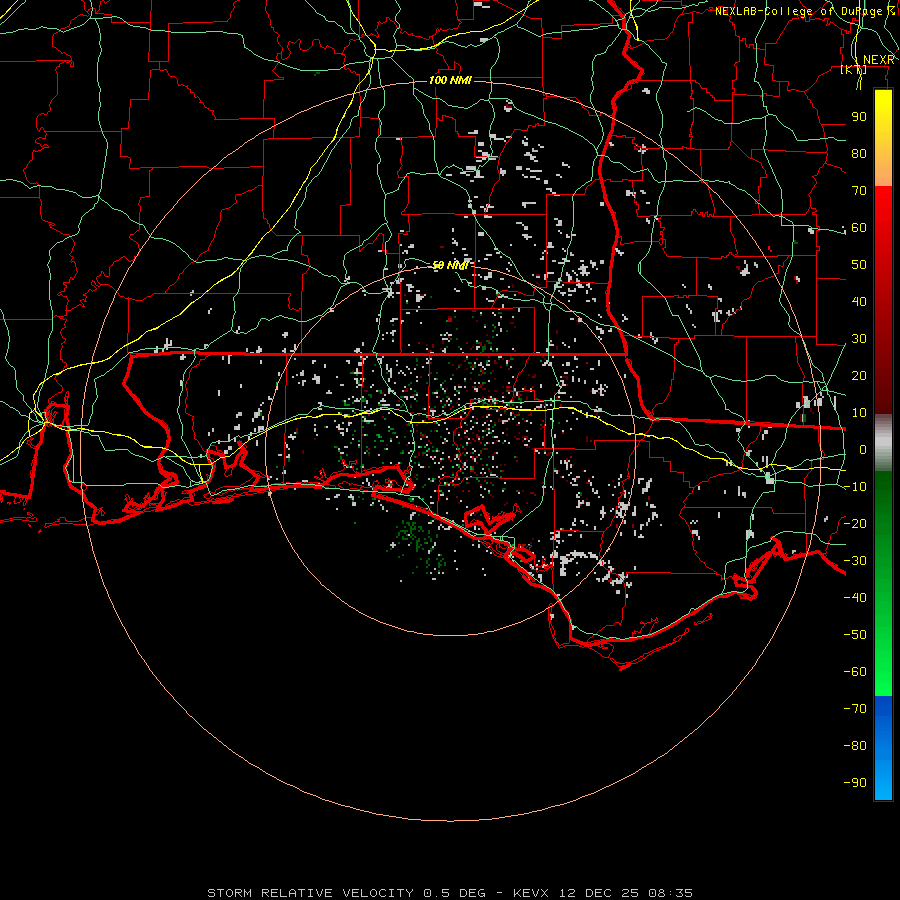Click the 50 NMI range ring label

pos(451,265)
